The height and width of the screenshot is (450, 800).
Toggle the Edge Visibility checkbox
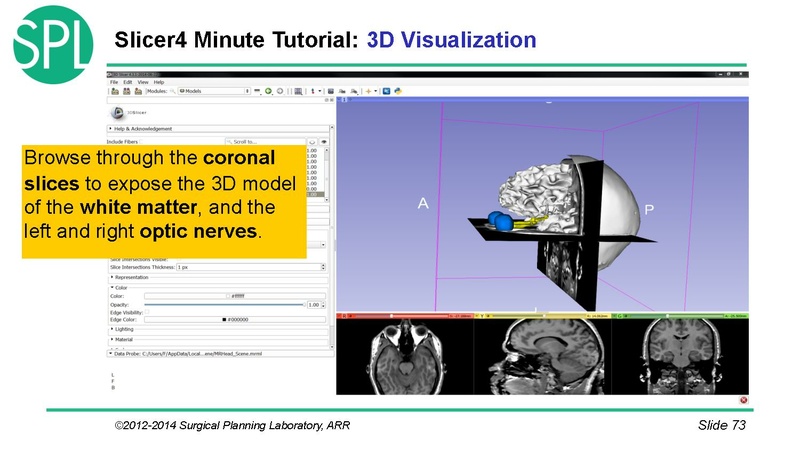[x=147, y=312]
